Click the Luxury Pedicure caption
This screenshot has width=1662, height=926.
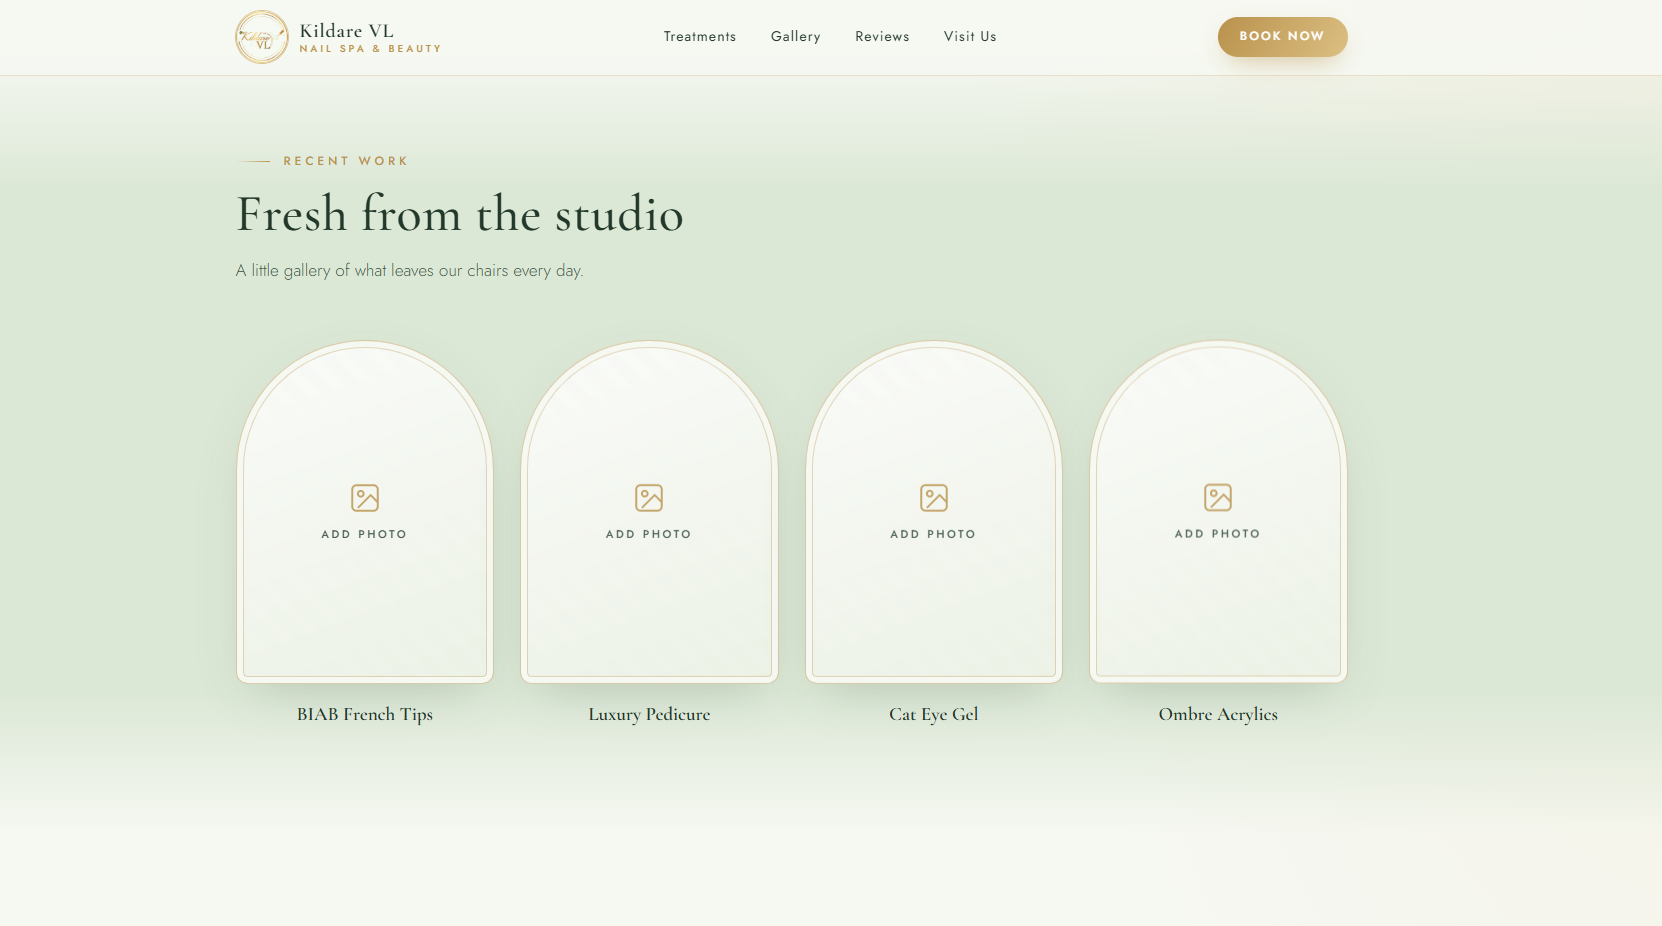point(649,714)
